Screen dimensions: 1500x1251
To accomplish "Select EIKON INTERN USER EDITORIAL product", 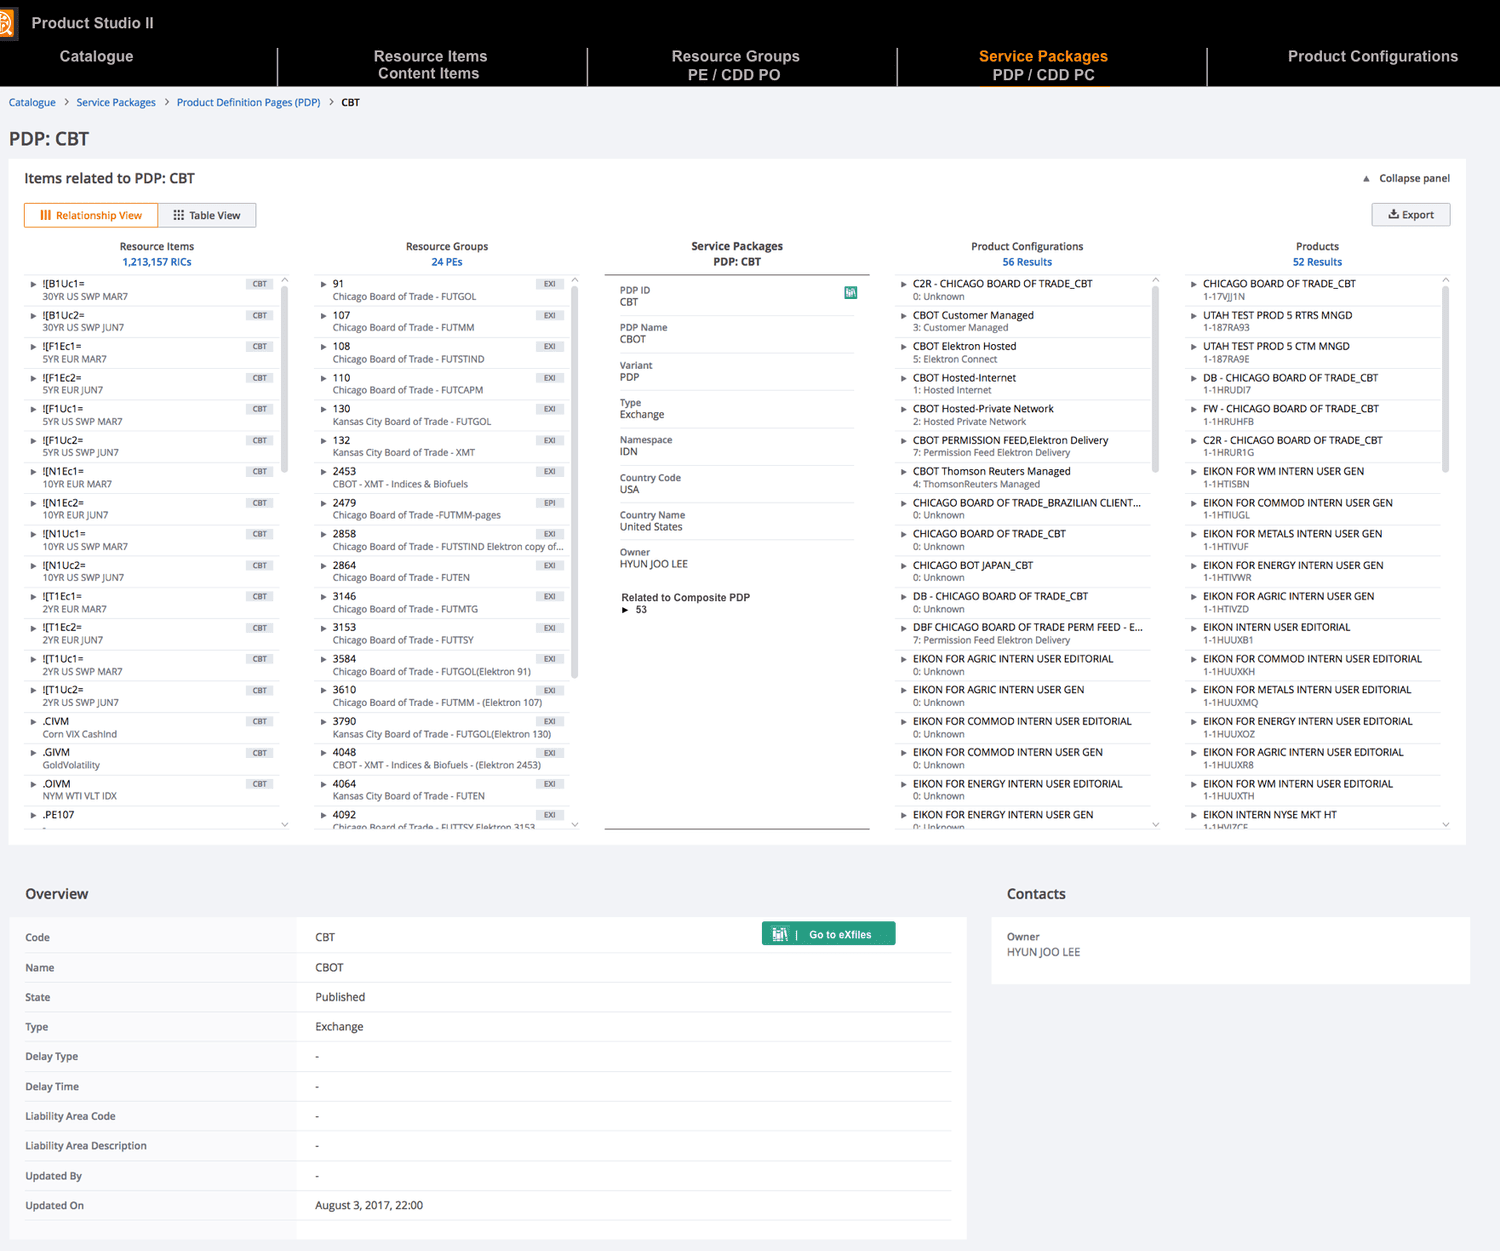I will tap(1313, 634).
